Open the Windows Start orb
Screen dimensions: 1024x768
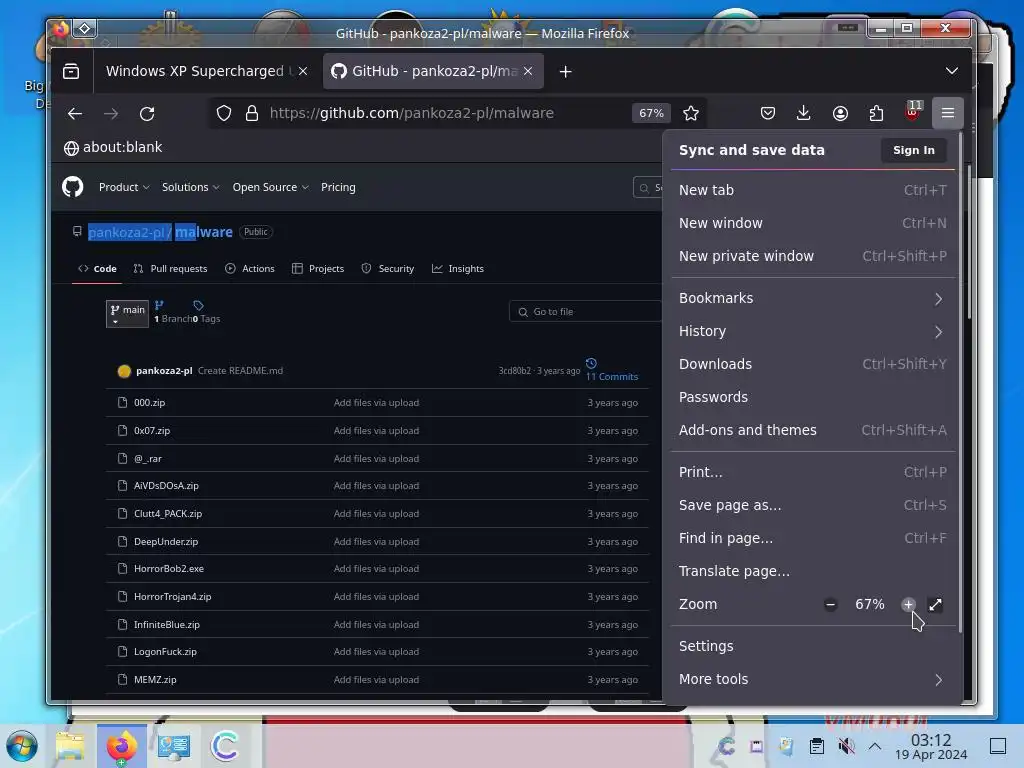22,746
